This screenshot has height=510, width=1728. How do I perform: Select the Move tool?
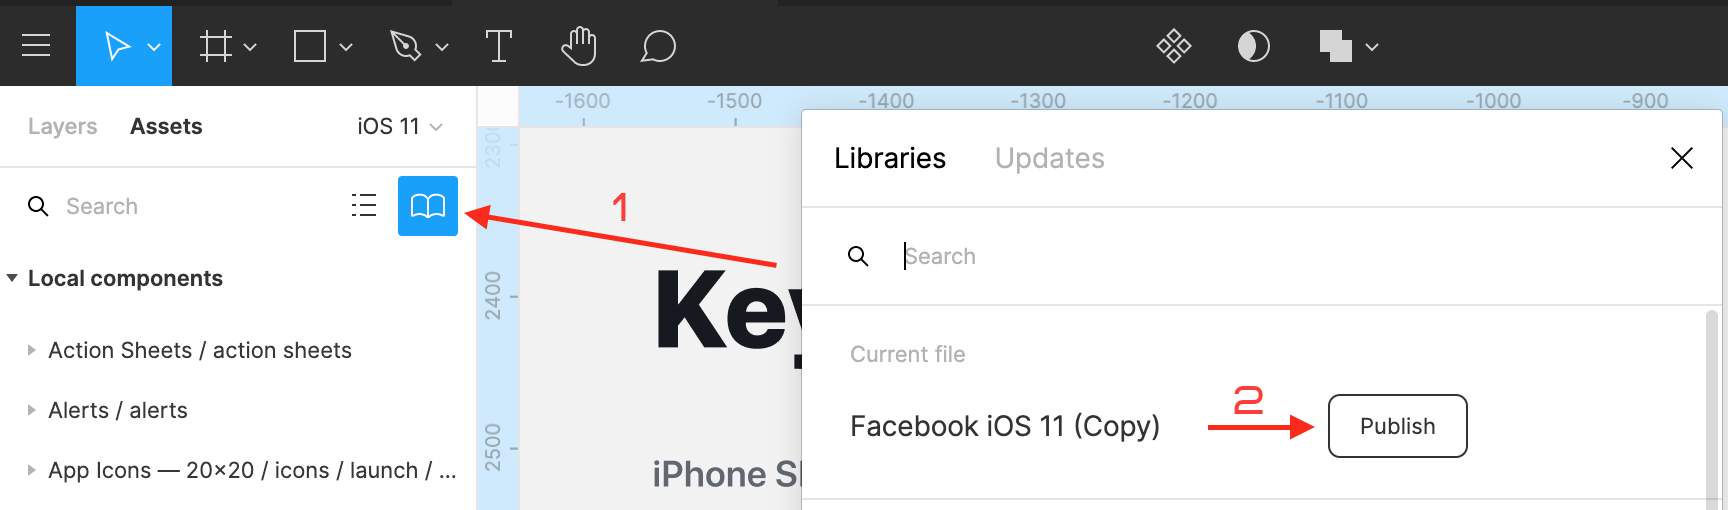(x=118, y=46)
